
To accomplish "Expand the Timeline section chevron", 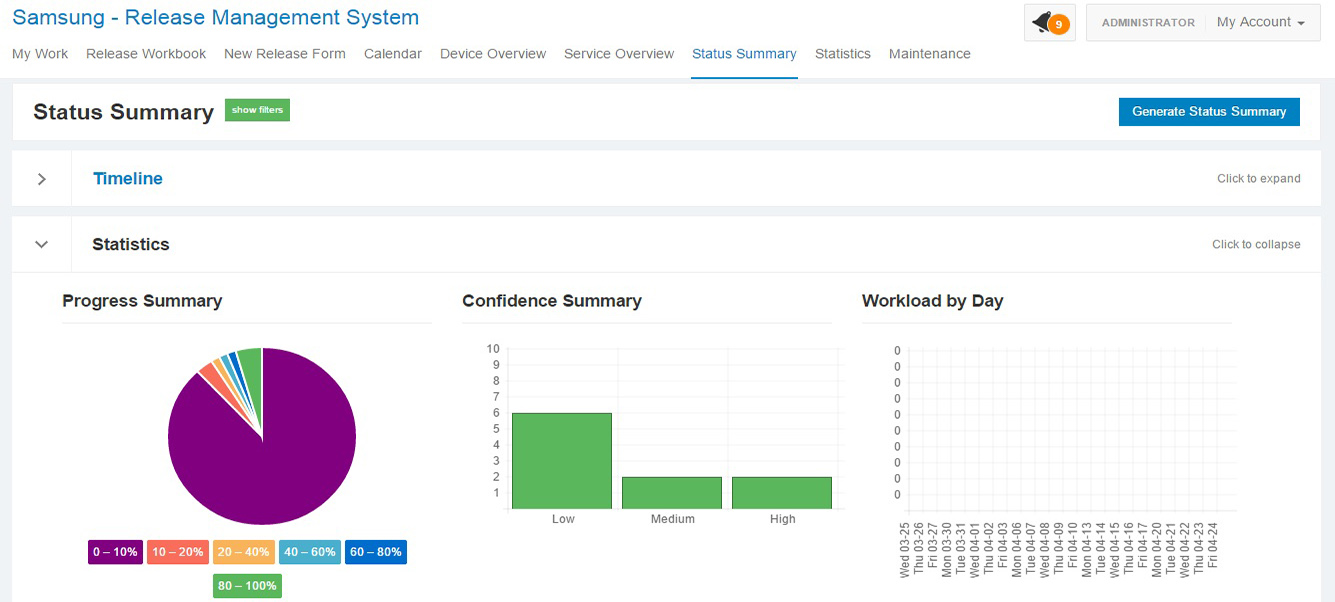I will (x=42, y=179).
